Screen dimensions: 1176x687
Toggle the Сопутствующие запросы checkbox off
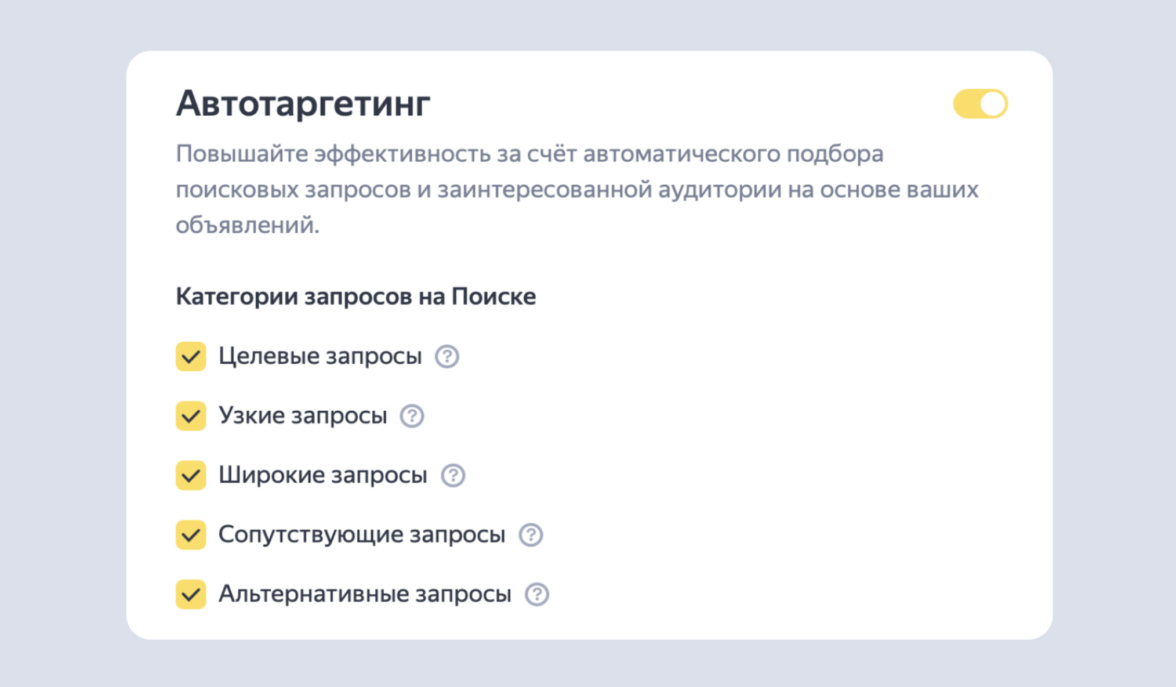pyautogui.click(x=191, y=535)
